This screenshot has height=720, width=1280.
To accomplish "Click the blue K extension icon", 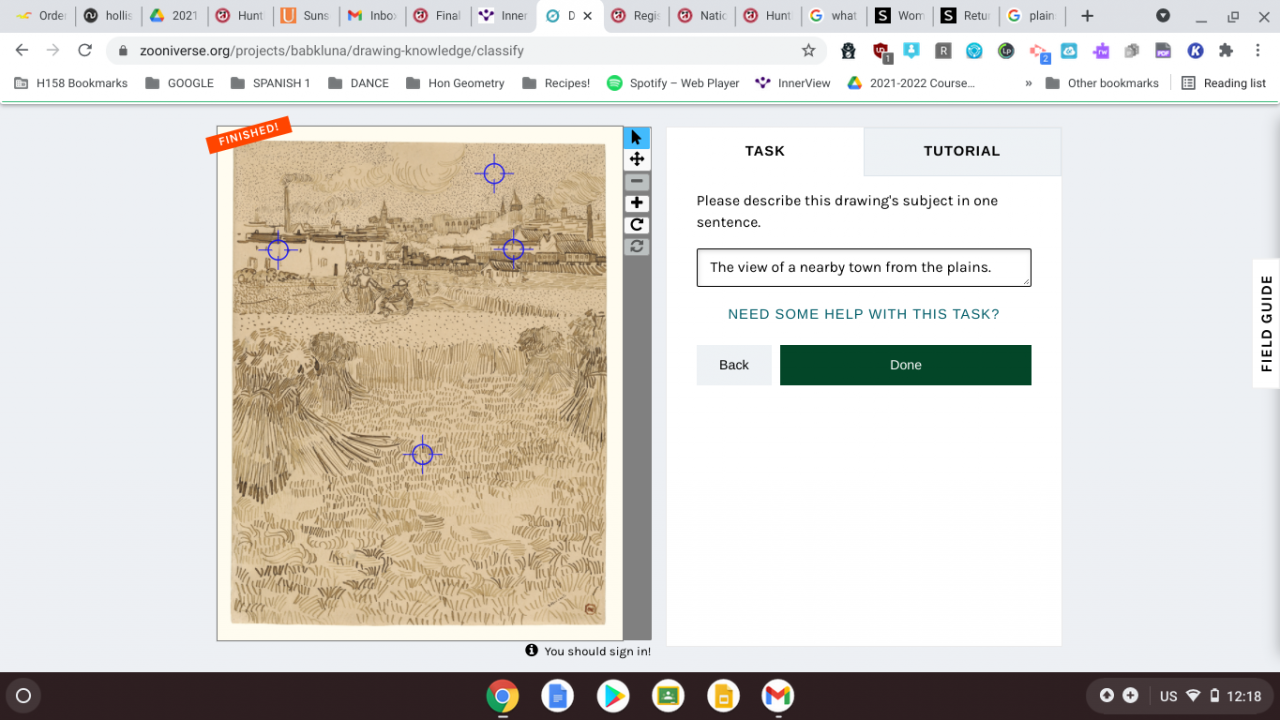I will [1195, 50].
